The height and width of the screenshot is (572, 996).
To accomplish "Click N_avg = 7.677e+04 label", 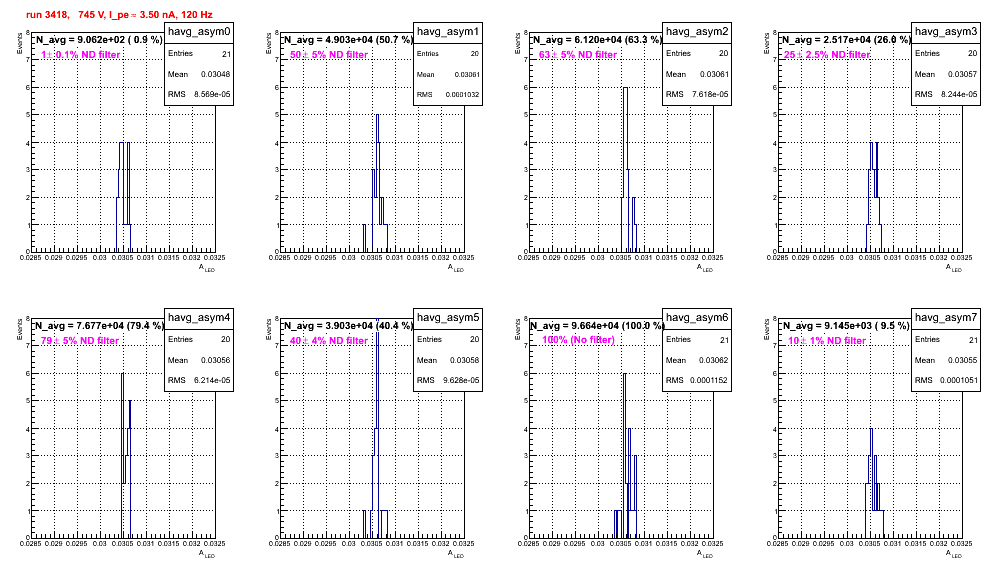I will coord(99,325).
